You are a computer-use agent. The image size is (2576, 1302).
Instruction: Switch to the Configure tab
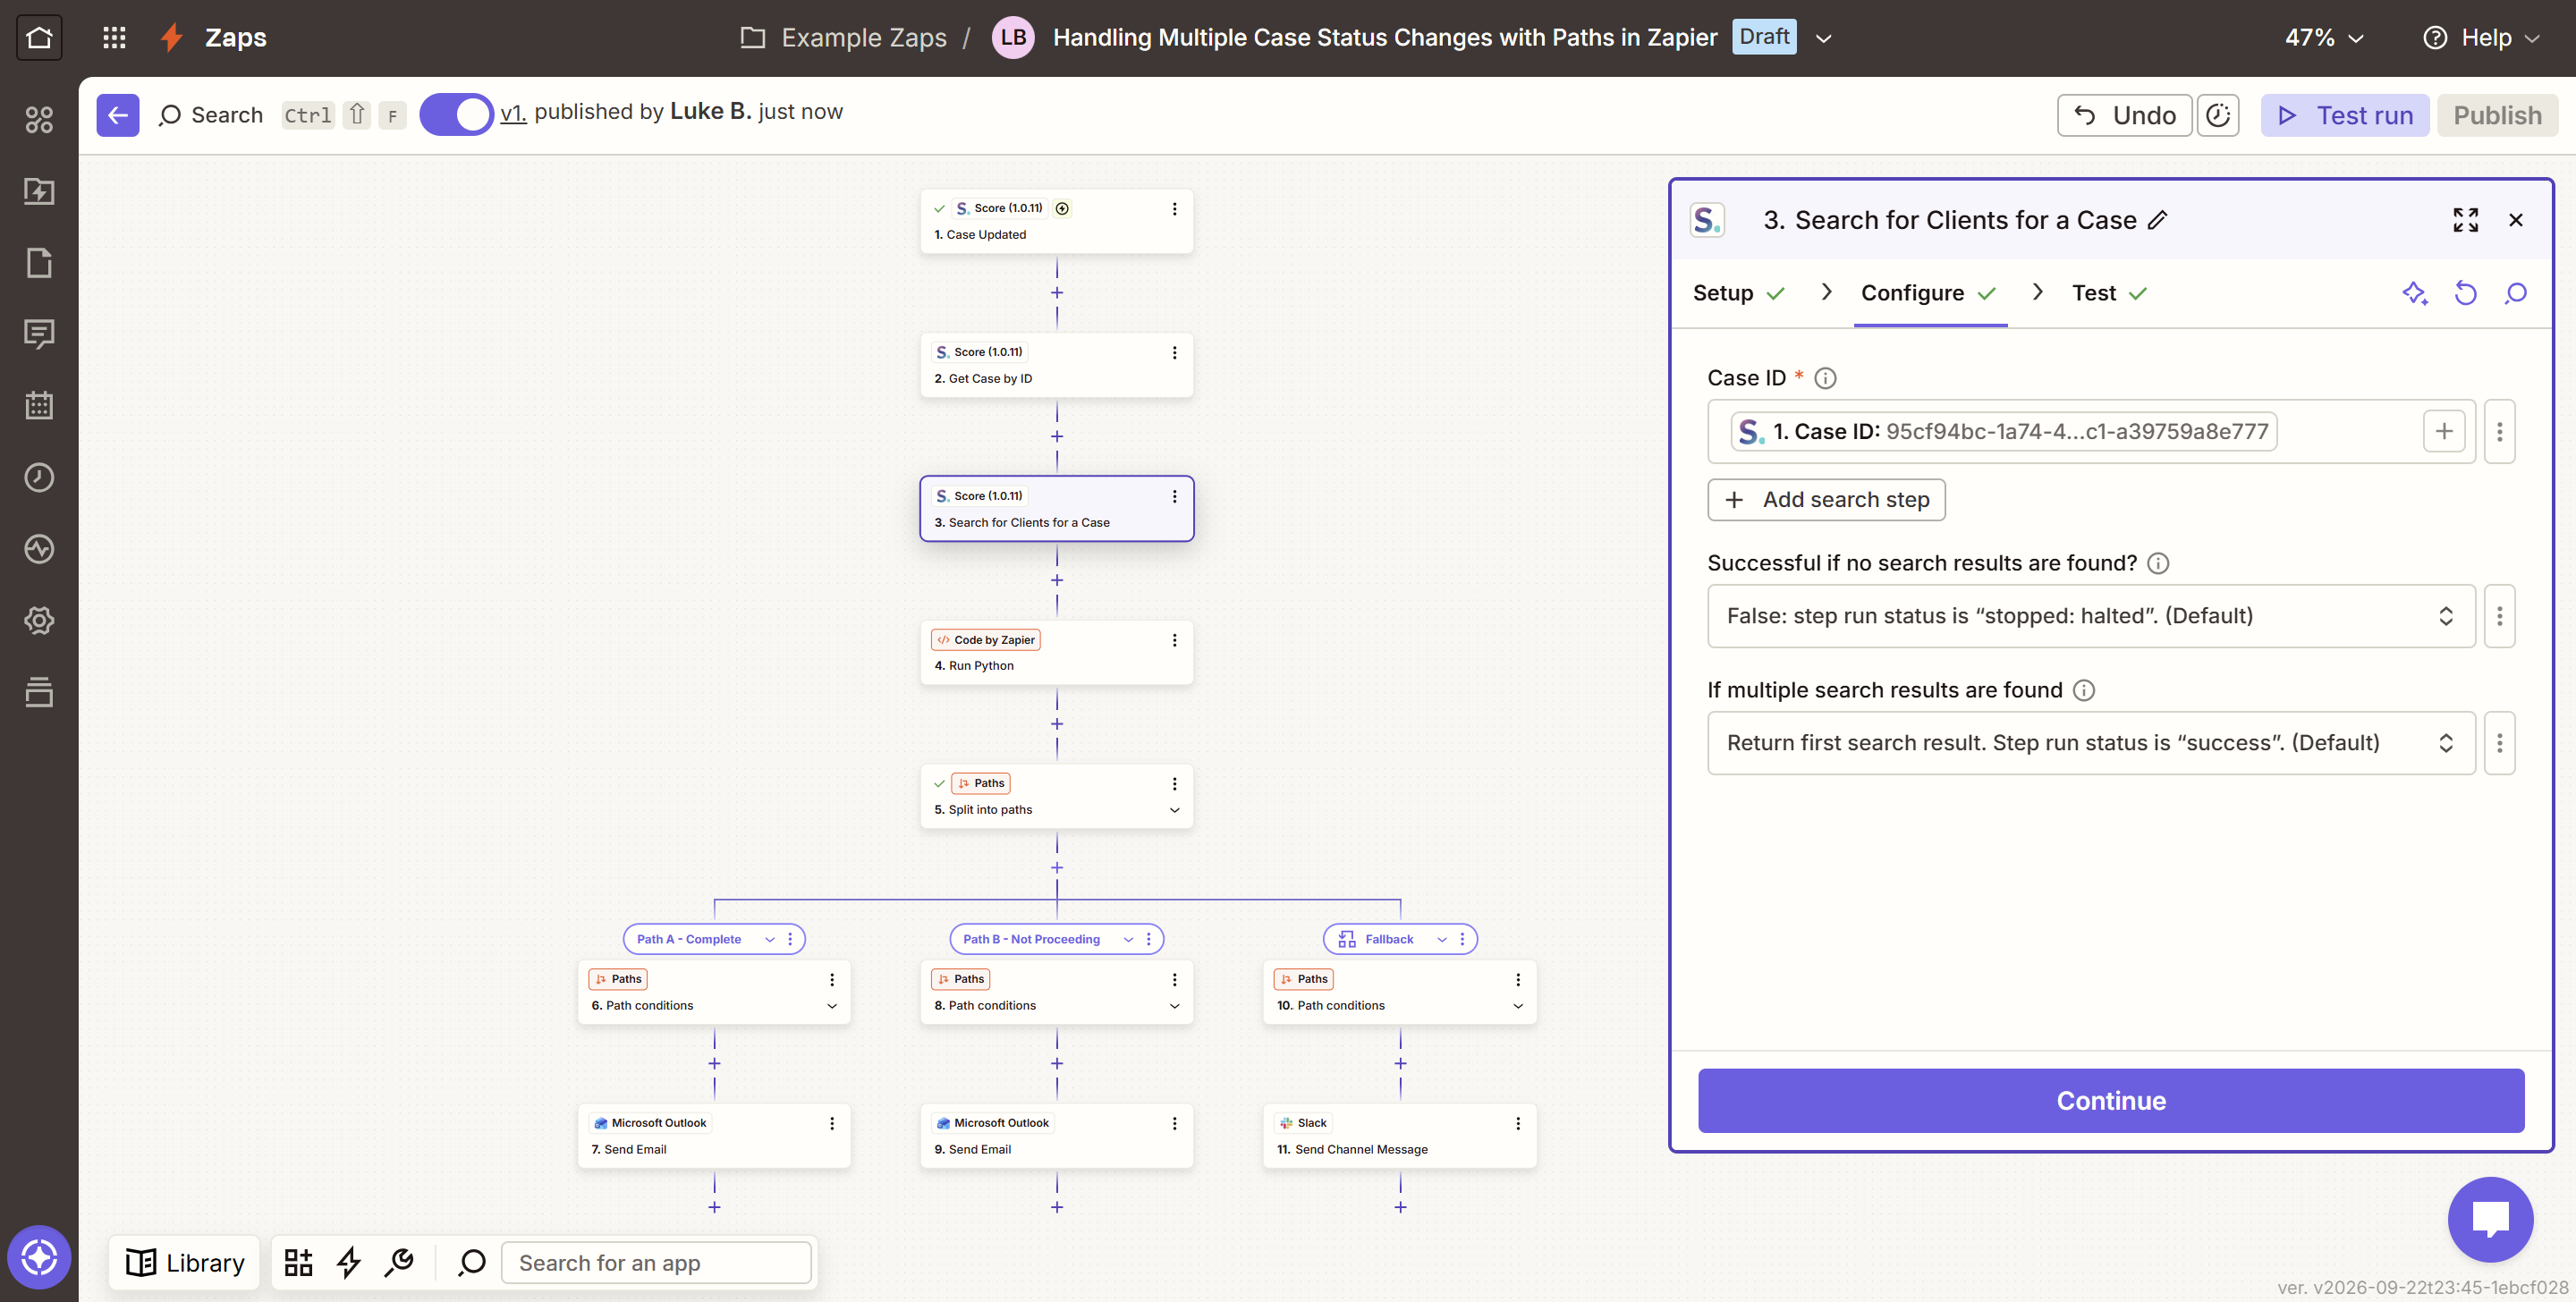(1928, 293)
